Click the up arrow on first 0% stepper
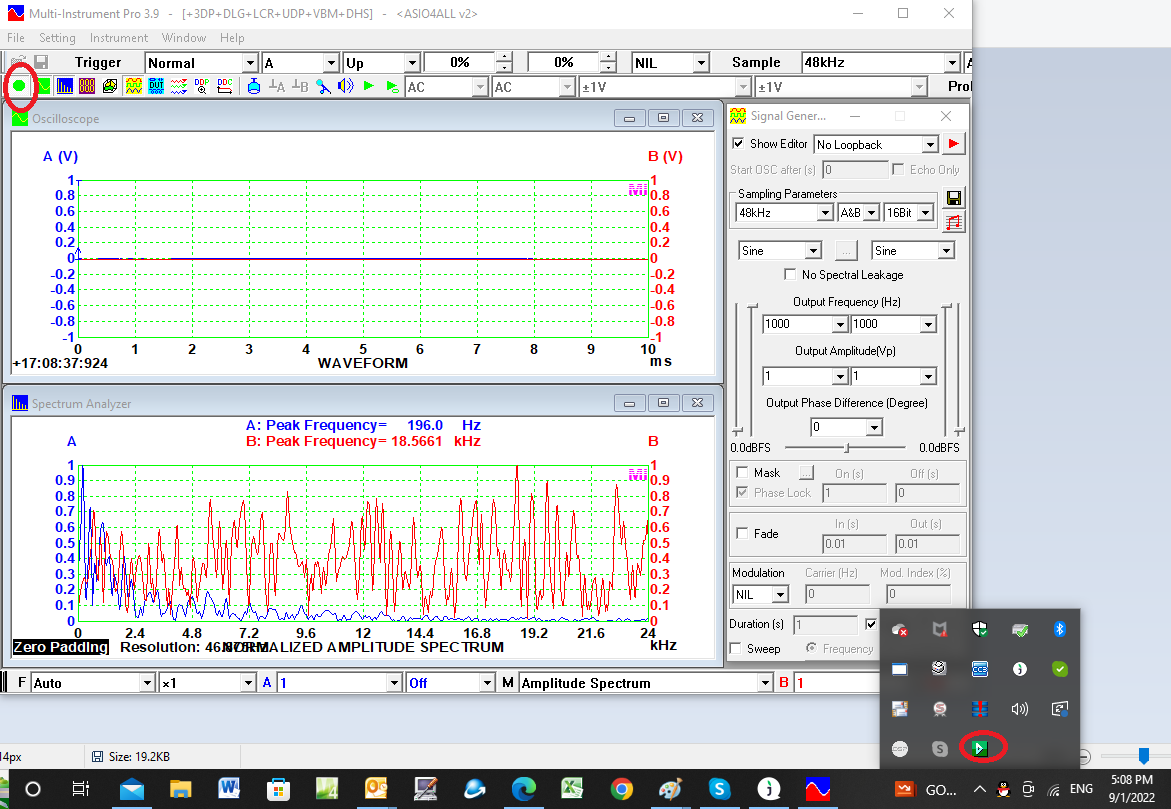 tap(505, 58)
